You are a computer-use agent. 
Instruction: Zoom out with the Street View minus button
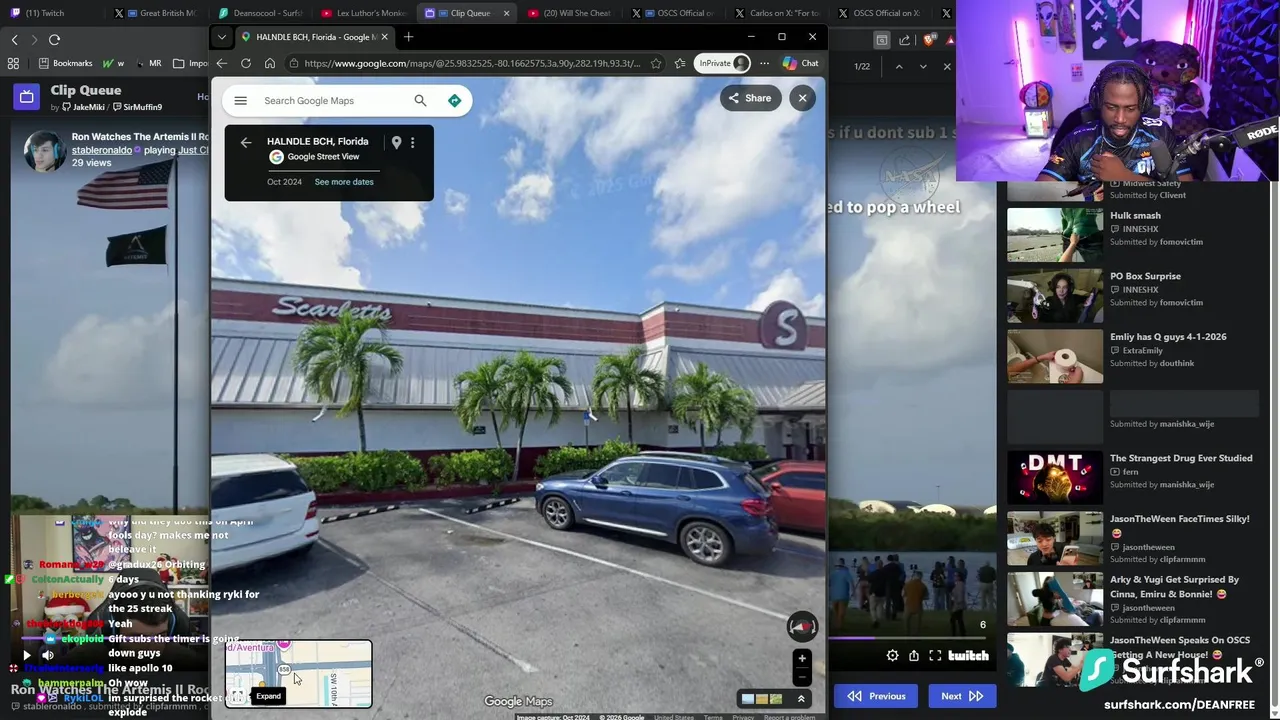click(801, 677)
